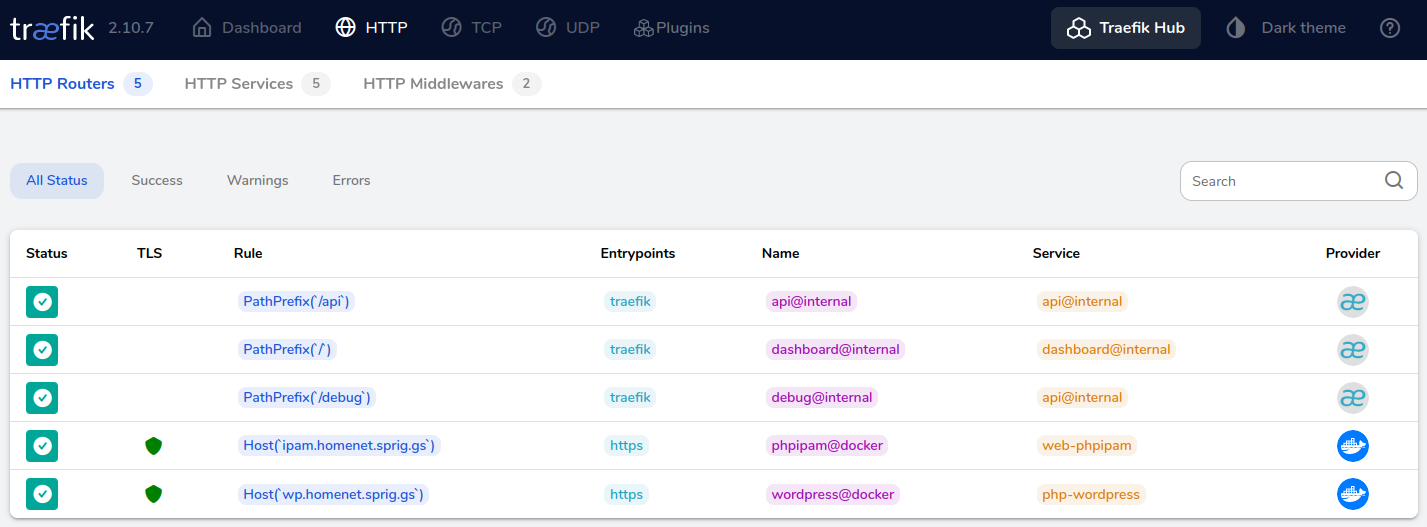1427x527 pixels.
Task: Filter routers by Warnings
Action: [258, 181]
